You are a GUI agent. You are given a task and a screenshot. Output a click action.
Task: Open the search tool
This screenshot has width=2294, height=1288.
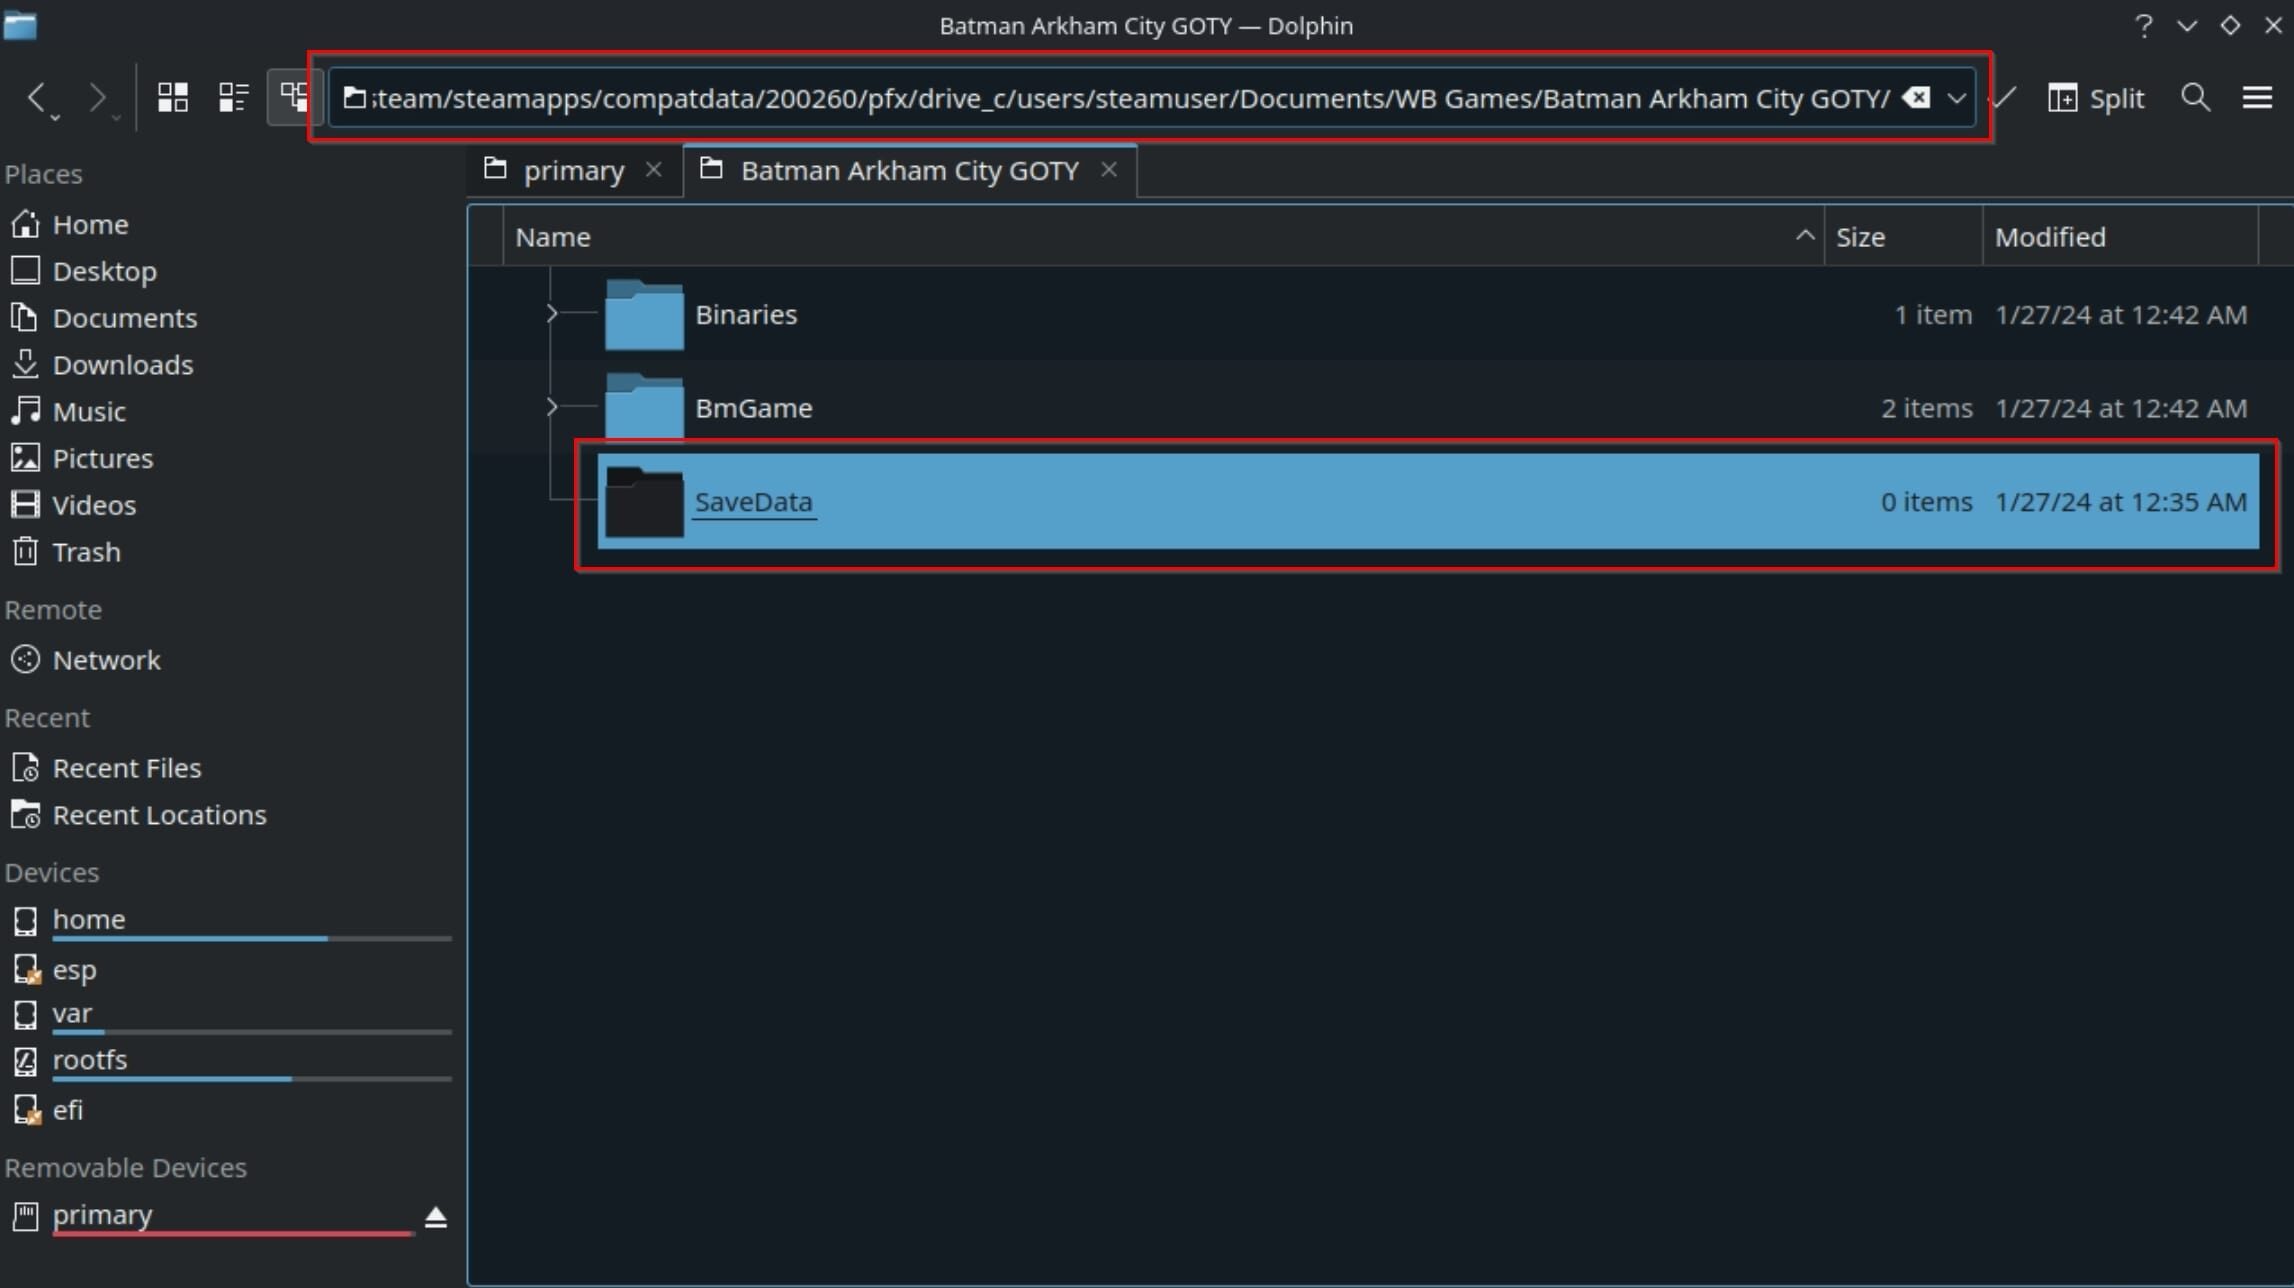(2195, 98)
